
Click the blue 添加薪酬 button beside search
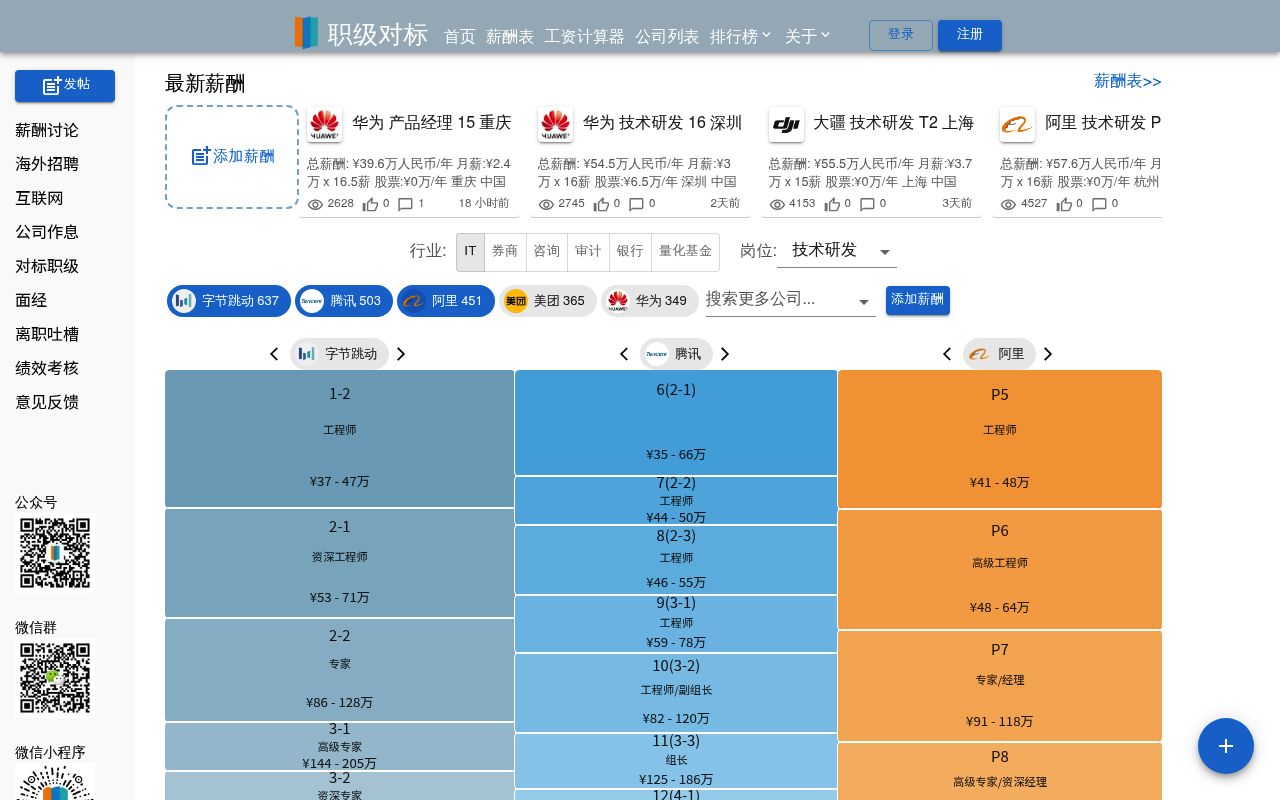pyautogui.click(x=918, y=300)
